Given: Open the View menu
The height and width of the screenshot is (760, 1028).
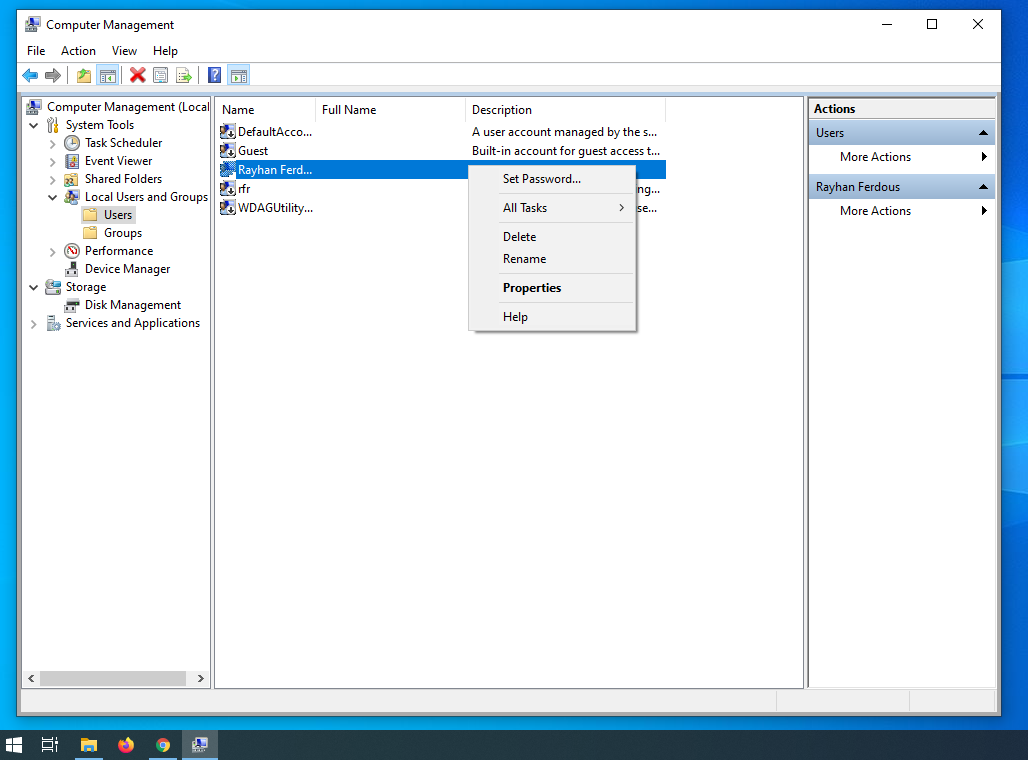Looking at the screenshot, I should pyautogui.click(x=124, y=50).
